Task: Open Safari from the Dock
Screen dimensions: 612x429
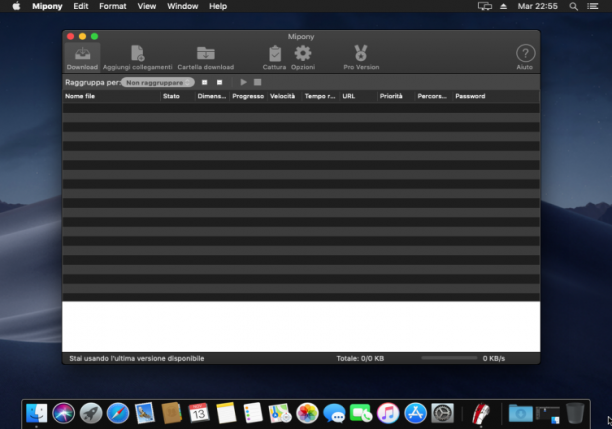Action: point(118,413)
